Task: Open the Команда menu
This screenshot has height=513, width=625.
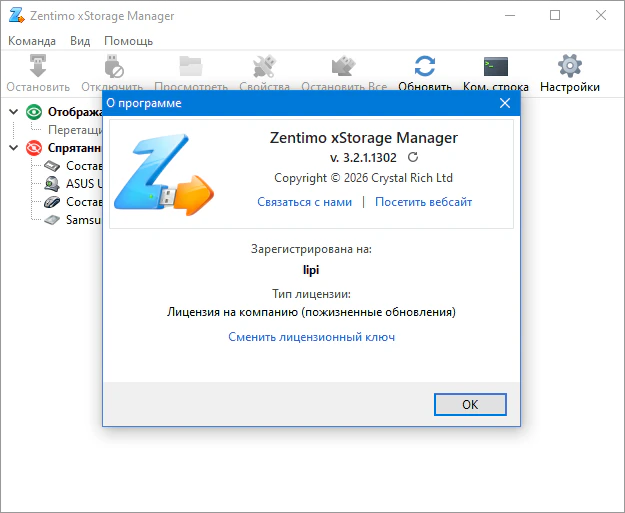Action: click(x=32, y=41)
